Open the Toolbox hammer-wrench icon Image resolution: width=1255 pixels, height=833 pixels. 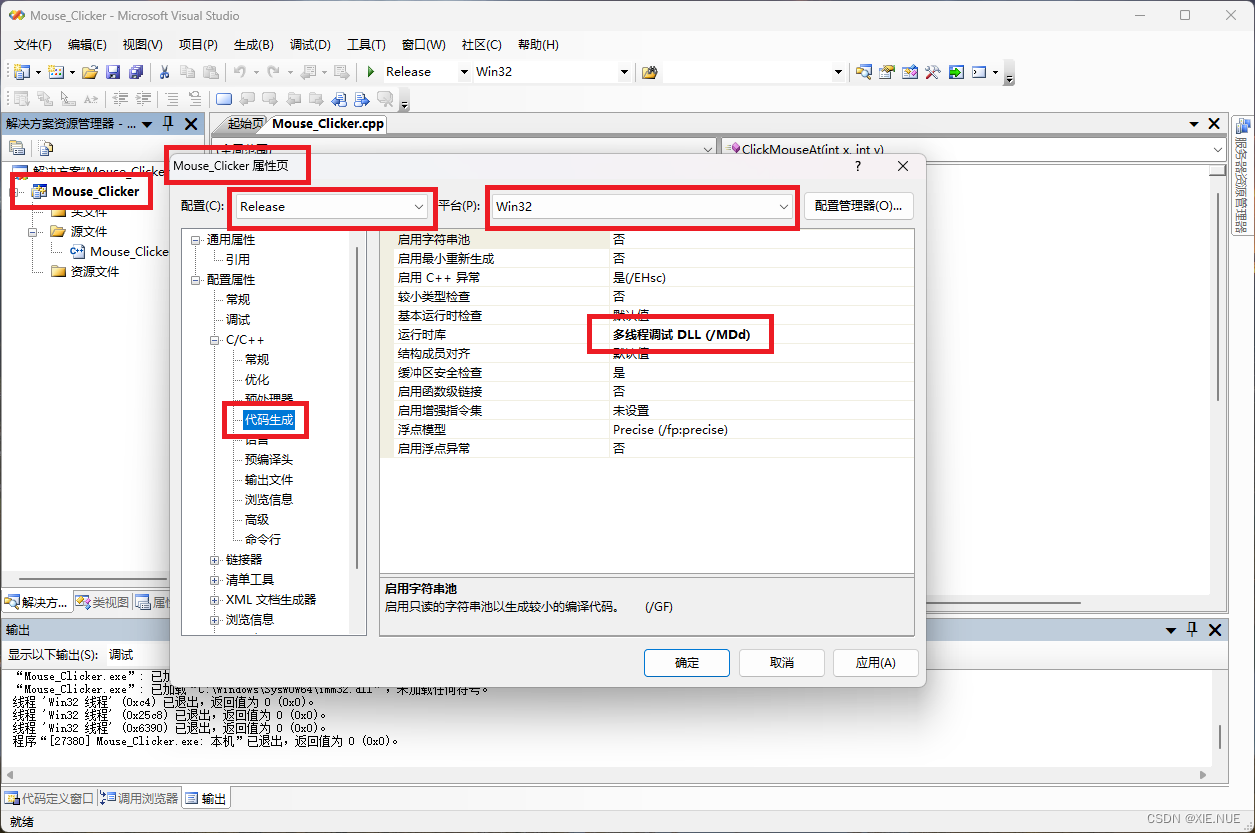[933, 72]
